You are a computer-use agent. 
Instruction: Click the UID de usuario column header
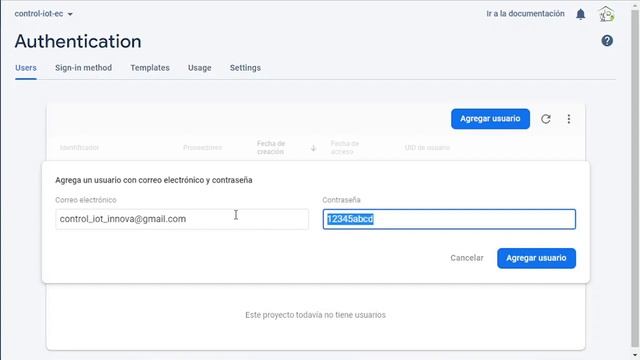(427, 148)
